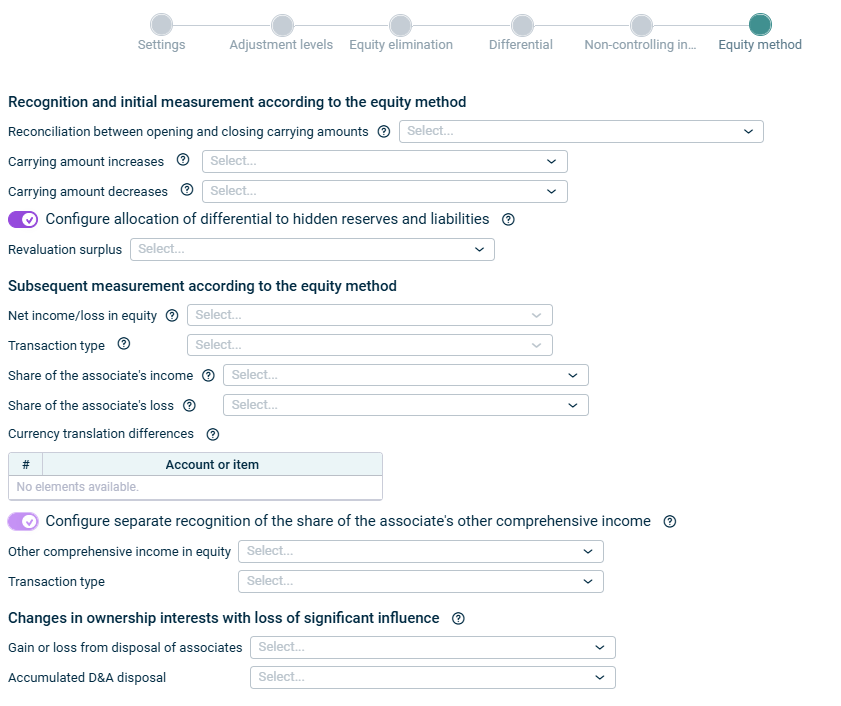Screen dimensions: 841x706
Task: Expand Gain or loss from disposal dropdown
Action: tap(432, 647)
